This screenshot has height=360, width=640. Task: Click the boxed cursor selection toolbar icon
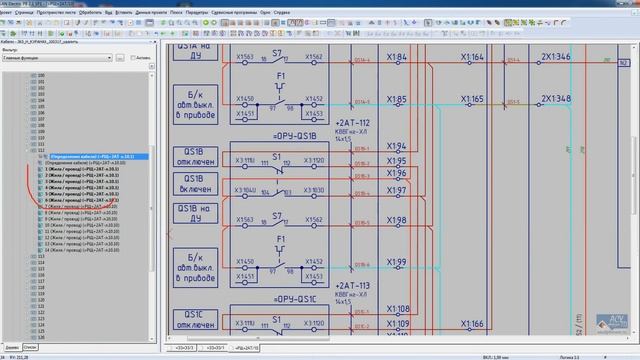[x=428, y=23]
